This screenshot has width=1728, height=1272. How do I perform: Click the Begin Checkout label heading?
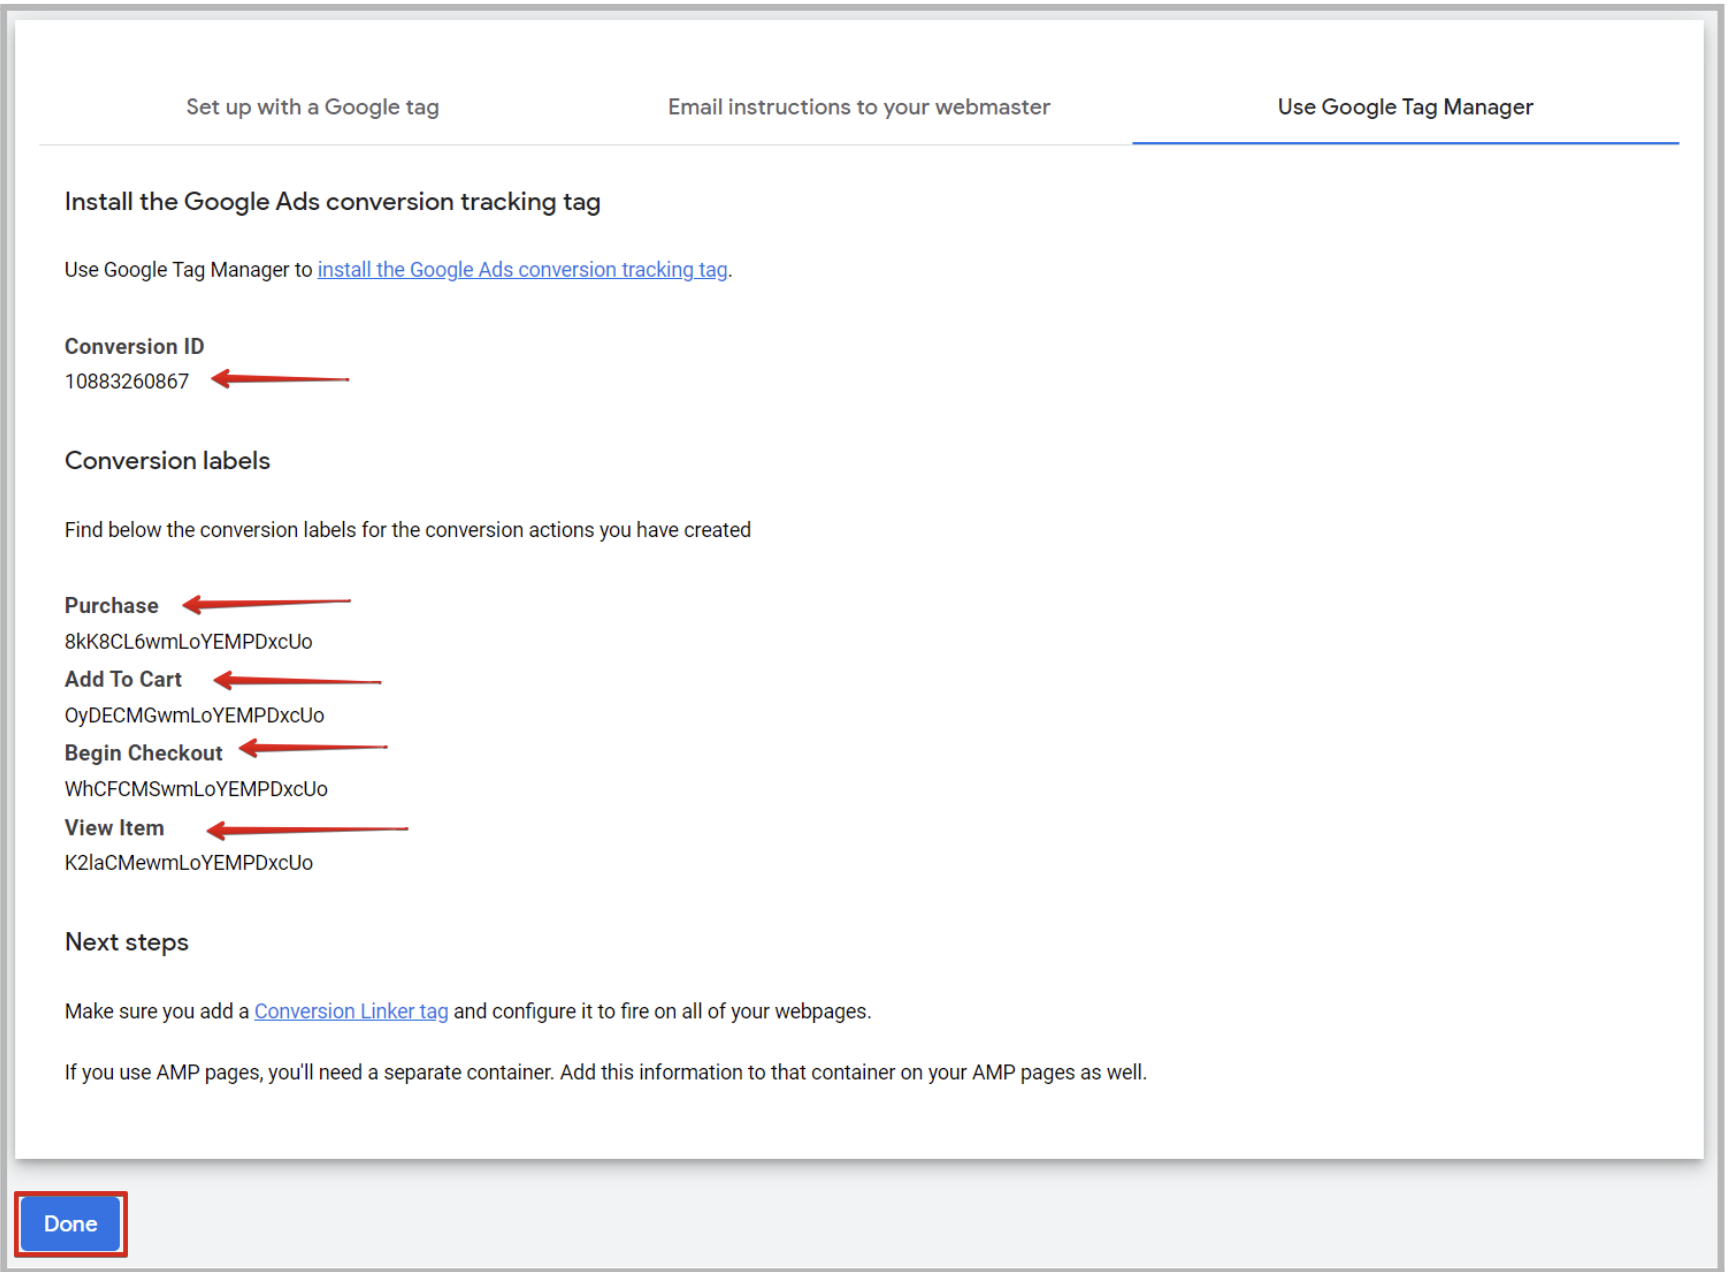144,753
